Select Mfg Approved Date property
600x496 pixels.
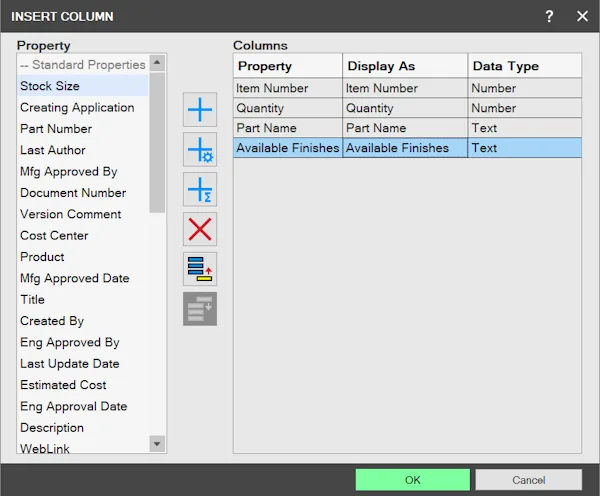83,278
